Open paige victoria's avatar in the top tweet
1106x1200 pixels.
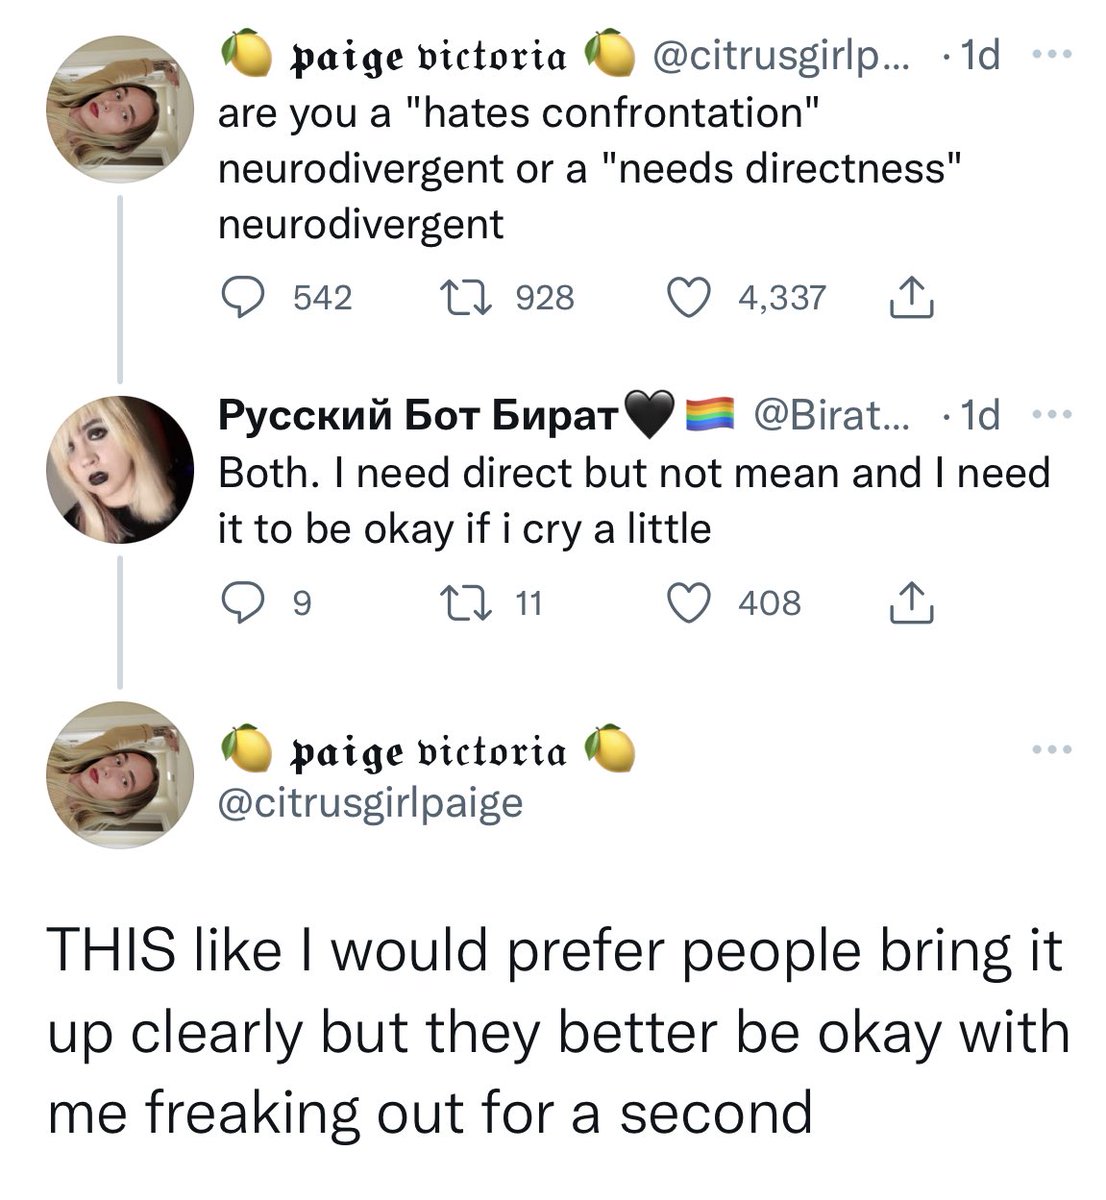point(122,110)
